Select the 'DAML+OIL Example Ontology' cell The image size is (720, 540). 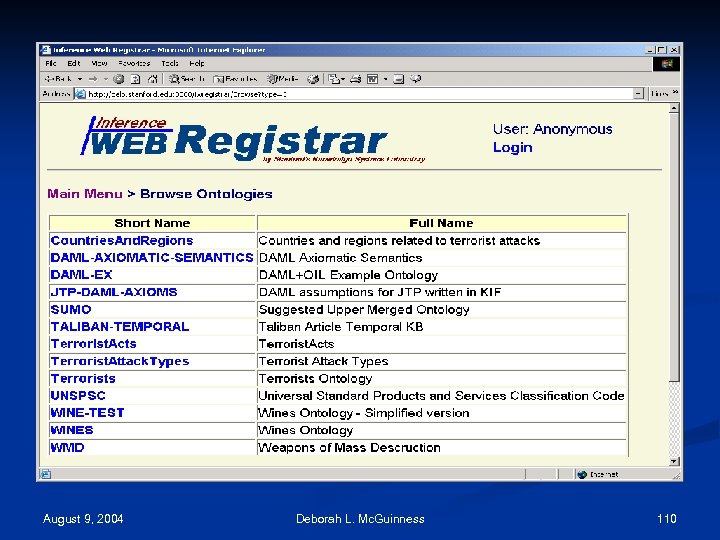point(441,275)
